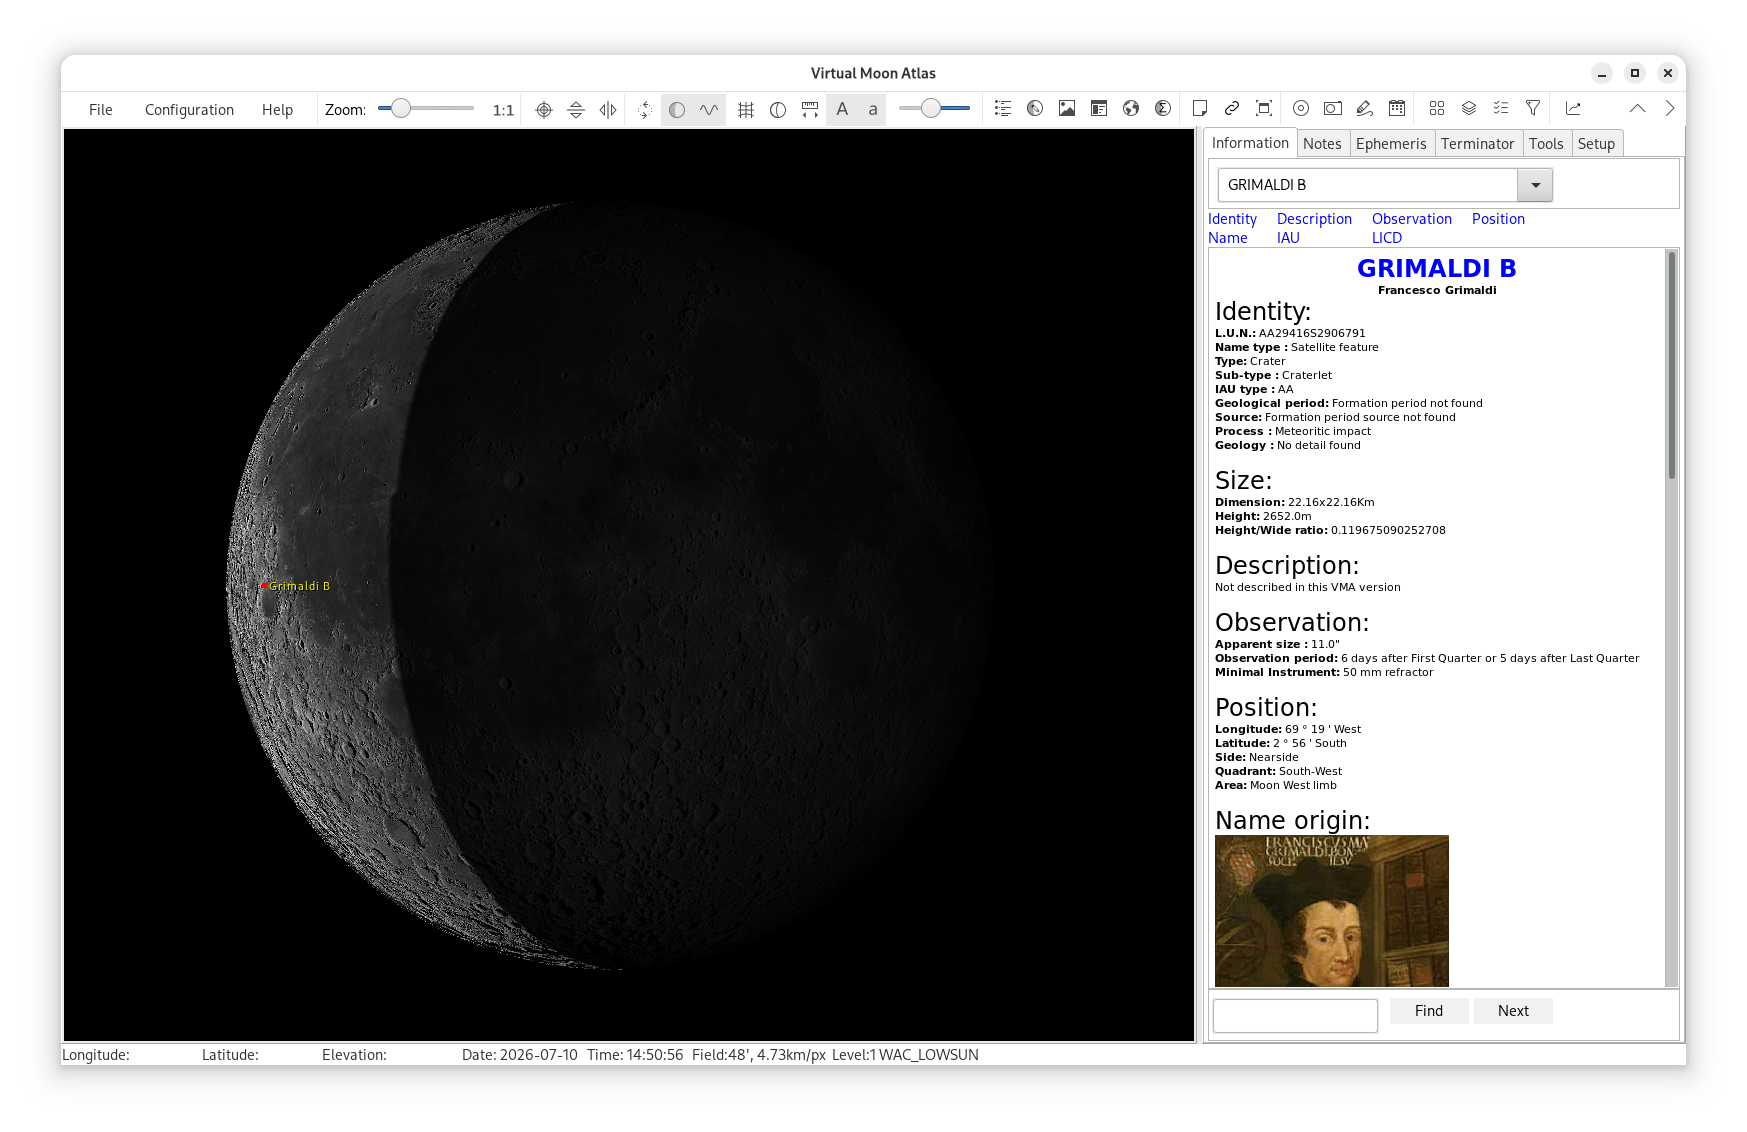The image size is (1747, 1132).
Task: Click the Find button
Action: click(x=1429, y=1011)
